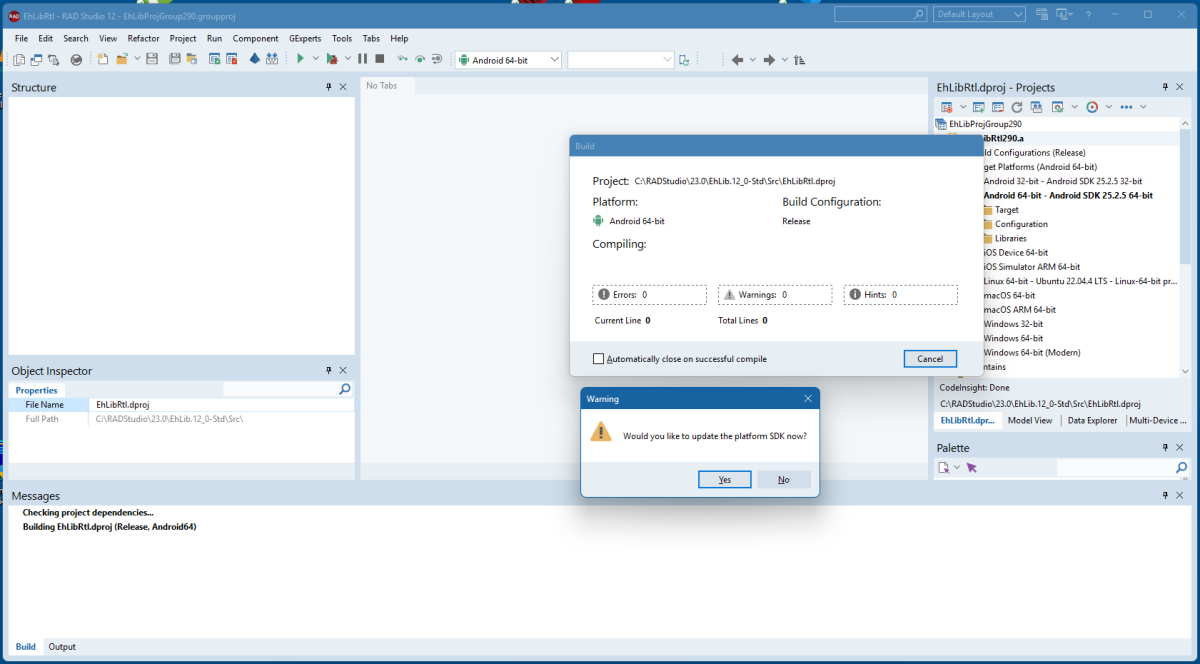Click the forward navigation arrow icon
The image size is (1200, 664).
coord(769,60)
